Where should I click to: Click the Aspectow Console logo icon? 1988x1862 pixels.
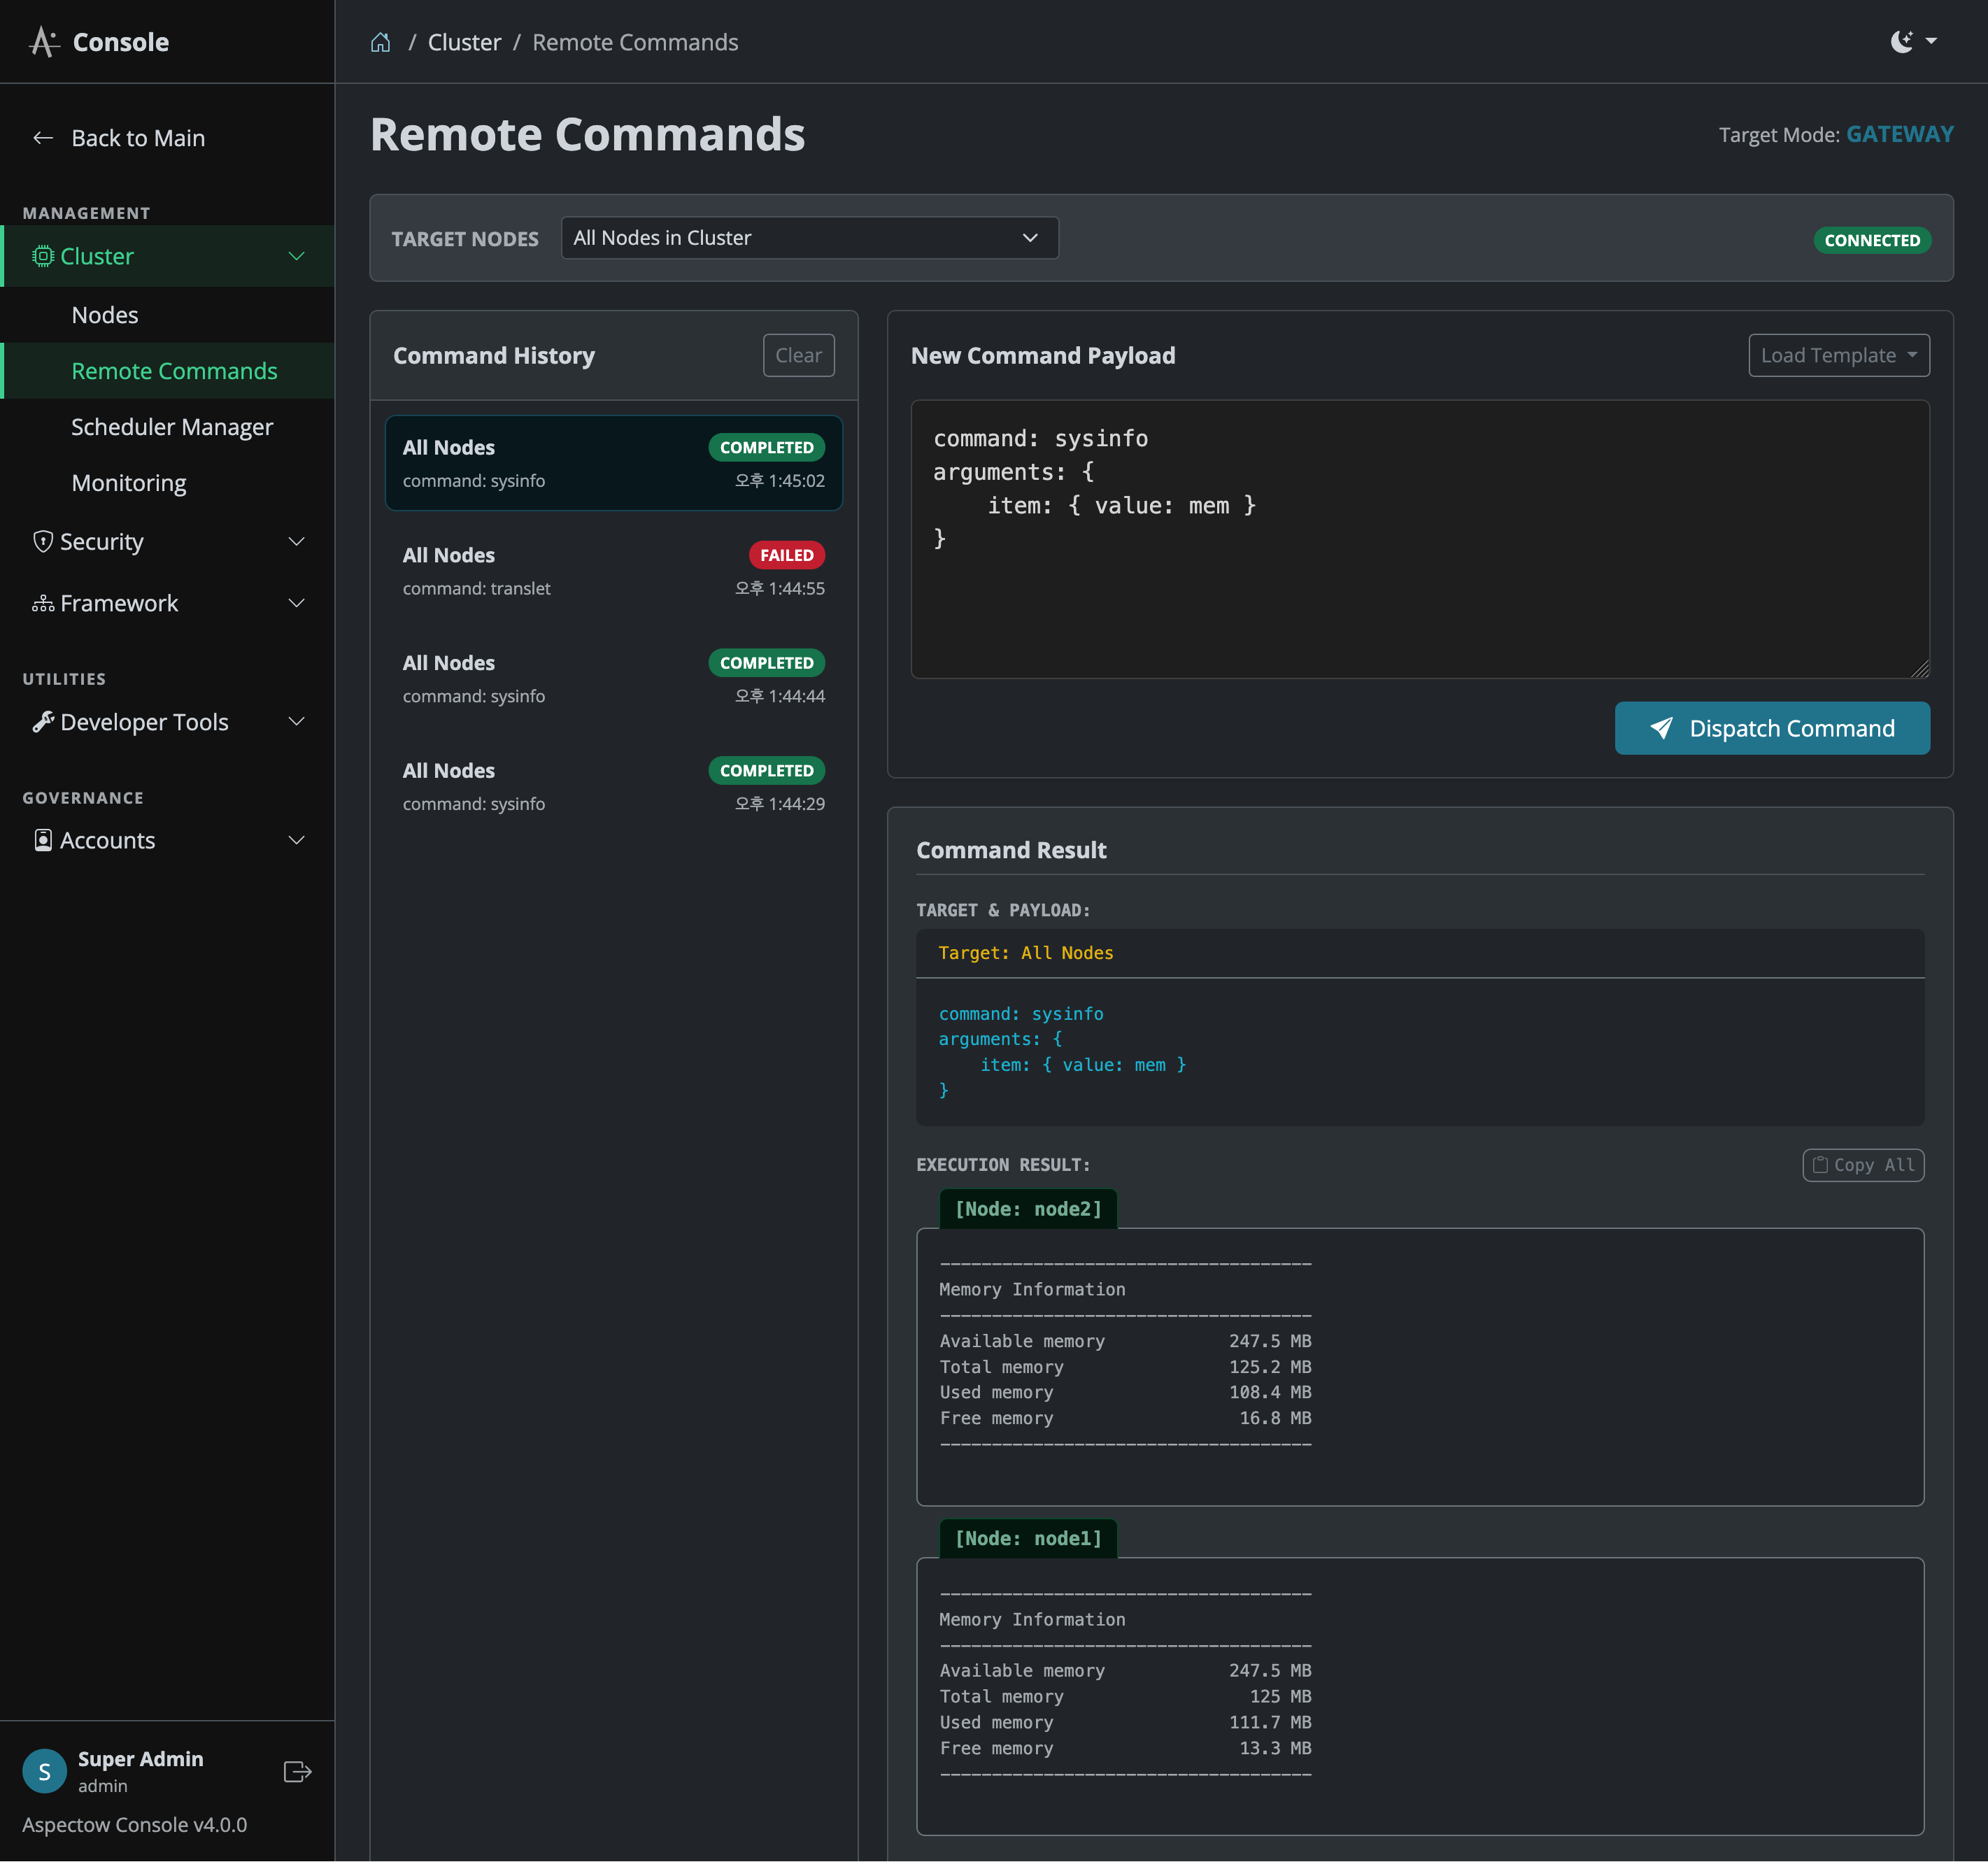point(43,42)
